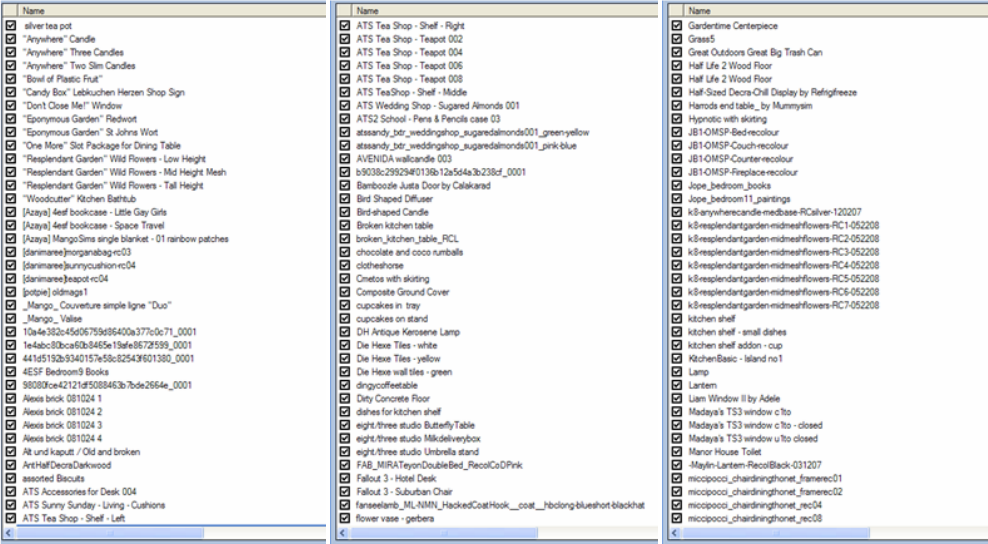Select Die Hexe Tiles - yellow row
This screenshot has width=988, height=544.
(x=398, y=359)
